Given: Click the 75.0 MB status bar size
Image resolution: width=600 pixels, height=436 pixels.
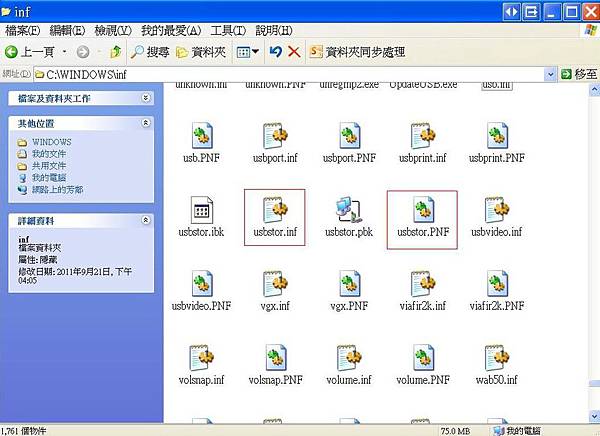Looking at the screenshot, I should pos(455,431).
